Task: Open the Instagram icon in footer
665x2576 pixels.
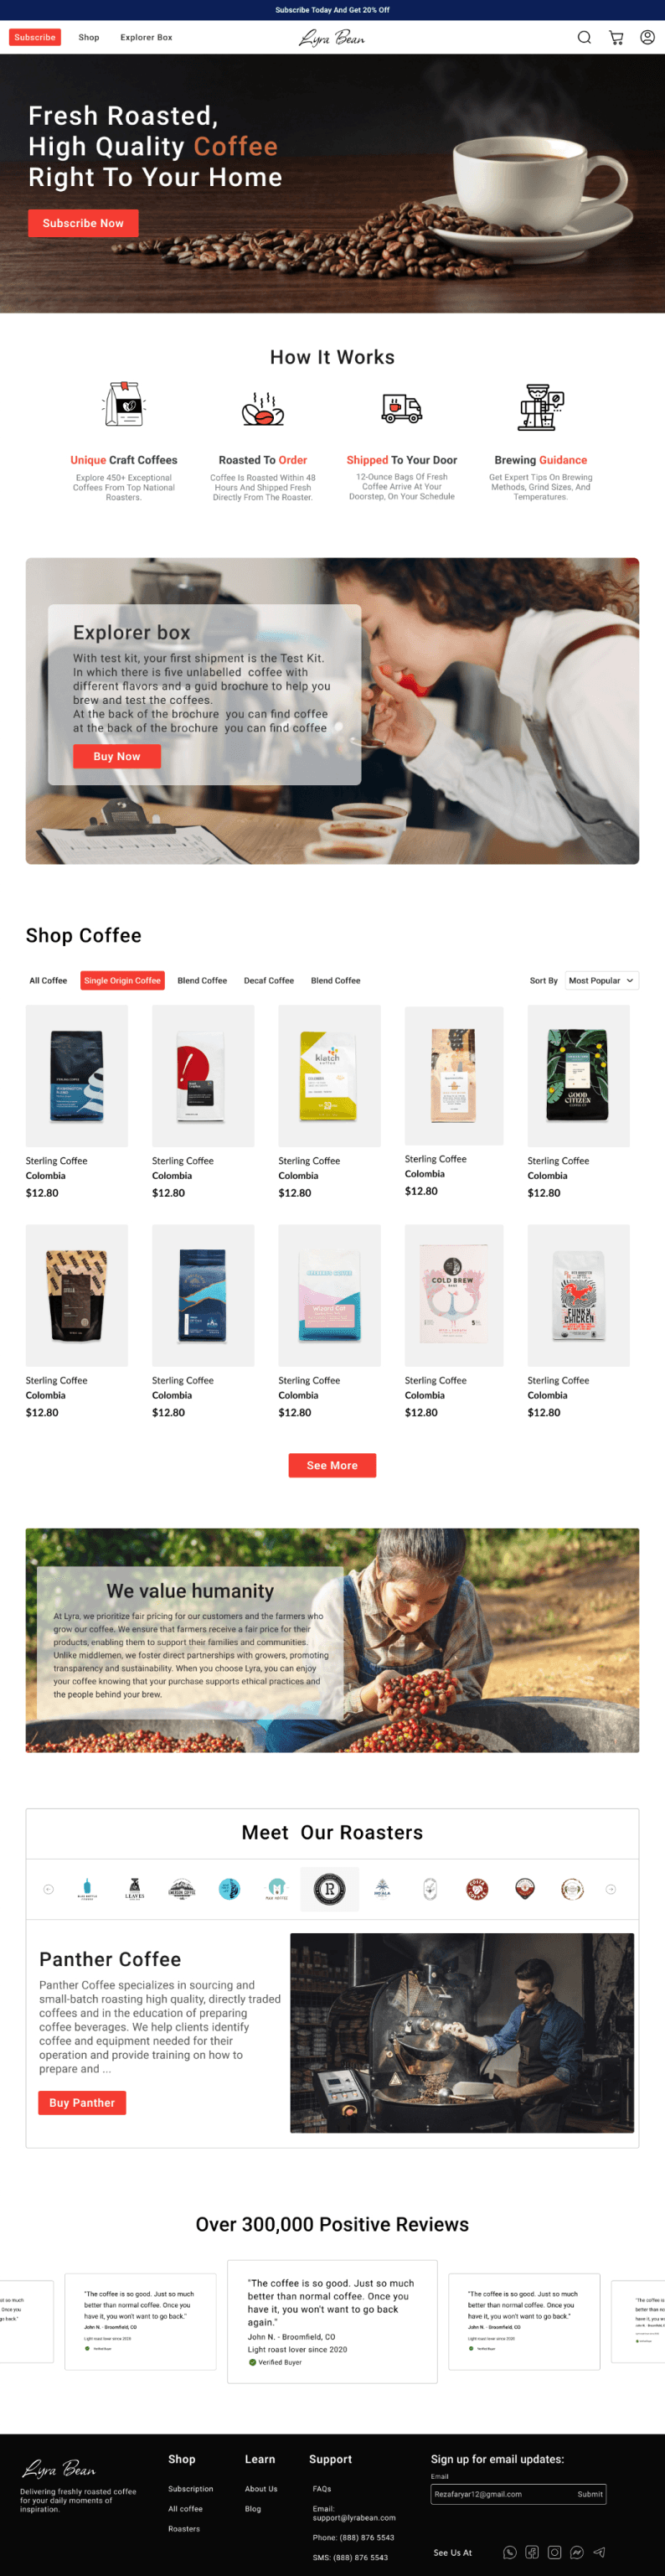Action: 554,2552
